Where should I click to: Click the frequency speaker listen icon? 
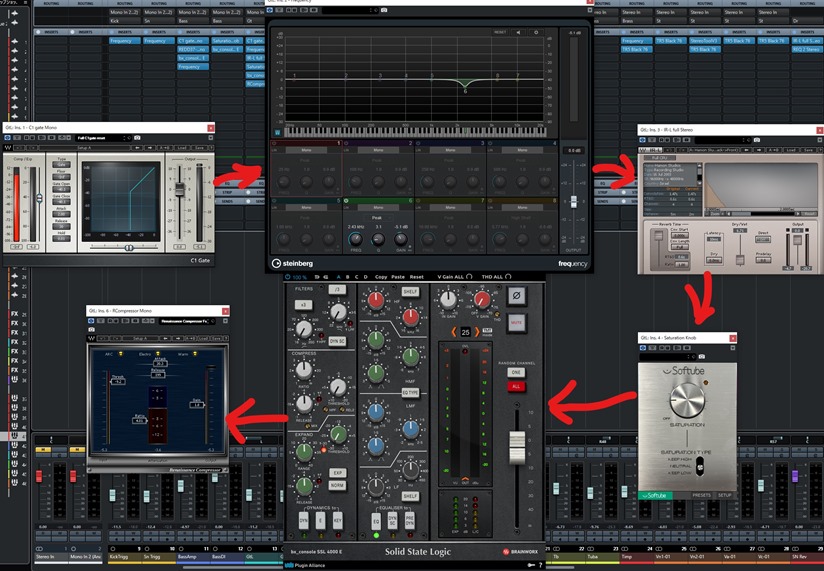point(518,32)
